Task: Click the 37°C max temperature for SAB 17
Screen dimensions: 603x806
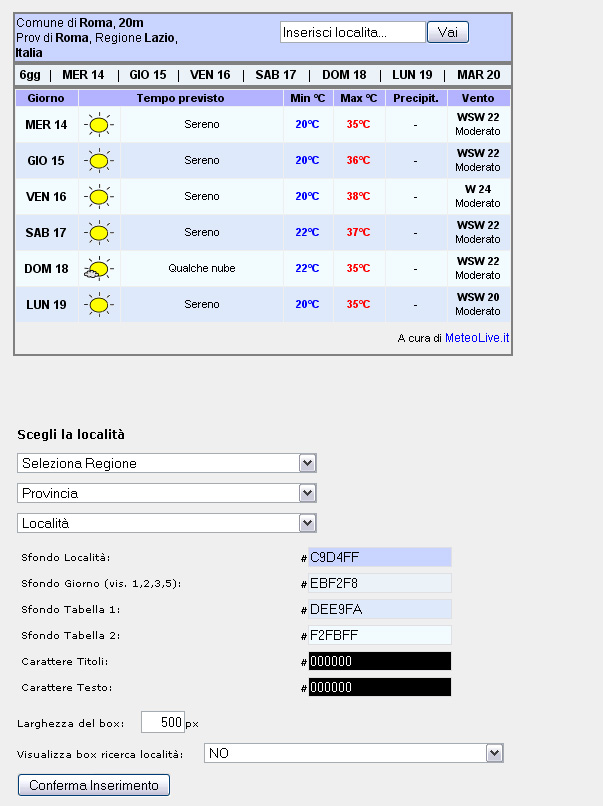Action: pyautogui.click(x=358, y=232)
